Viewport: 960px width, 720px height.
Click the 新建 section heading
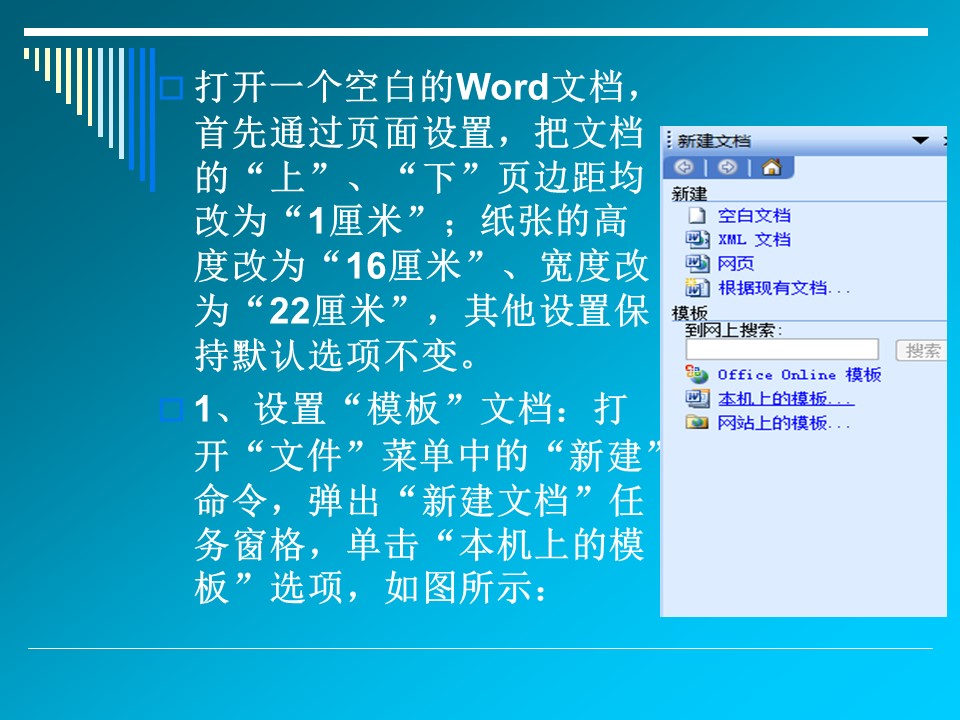coord(689,194)
